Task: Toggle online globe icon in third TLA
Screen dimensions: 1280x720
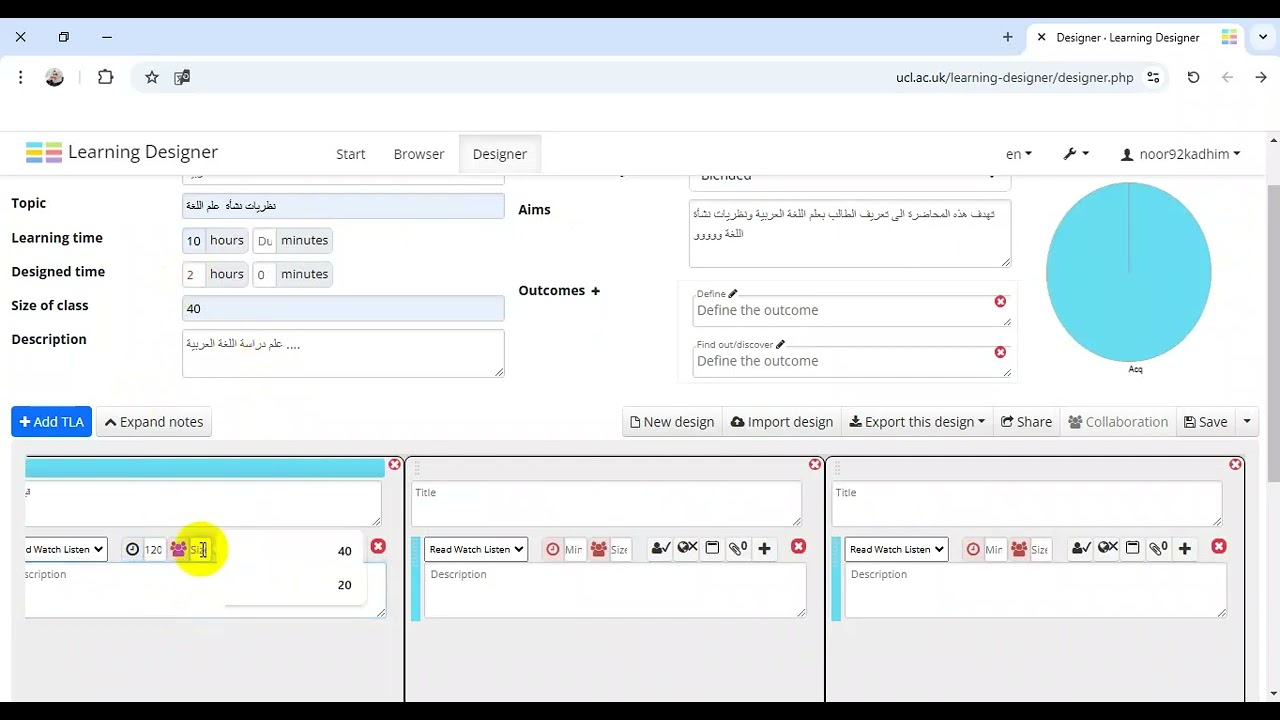Action: tap(1107, 548)
